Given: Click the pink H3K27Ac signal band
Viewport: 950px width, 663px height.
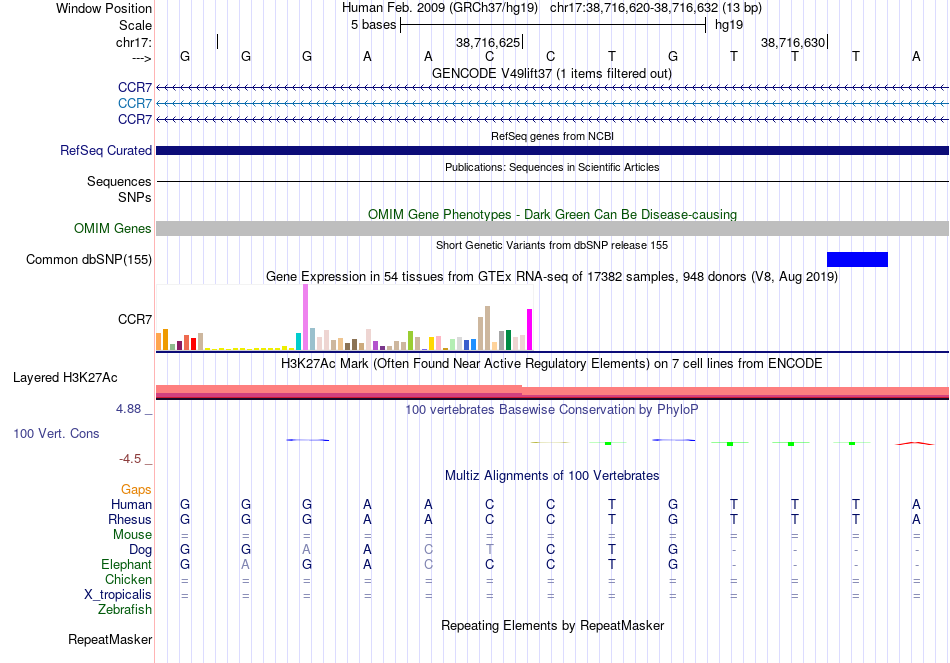Looking at the screenshot, I should (552, 391).
